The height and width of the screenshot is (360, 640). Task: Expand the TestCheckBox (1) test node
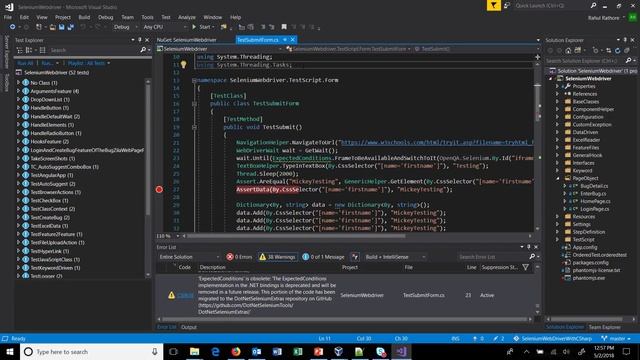pyautogui.click(x=18, y=200)
